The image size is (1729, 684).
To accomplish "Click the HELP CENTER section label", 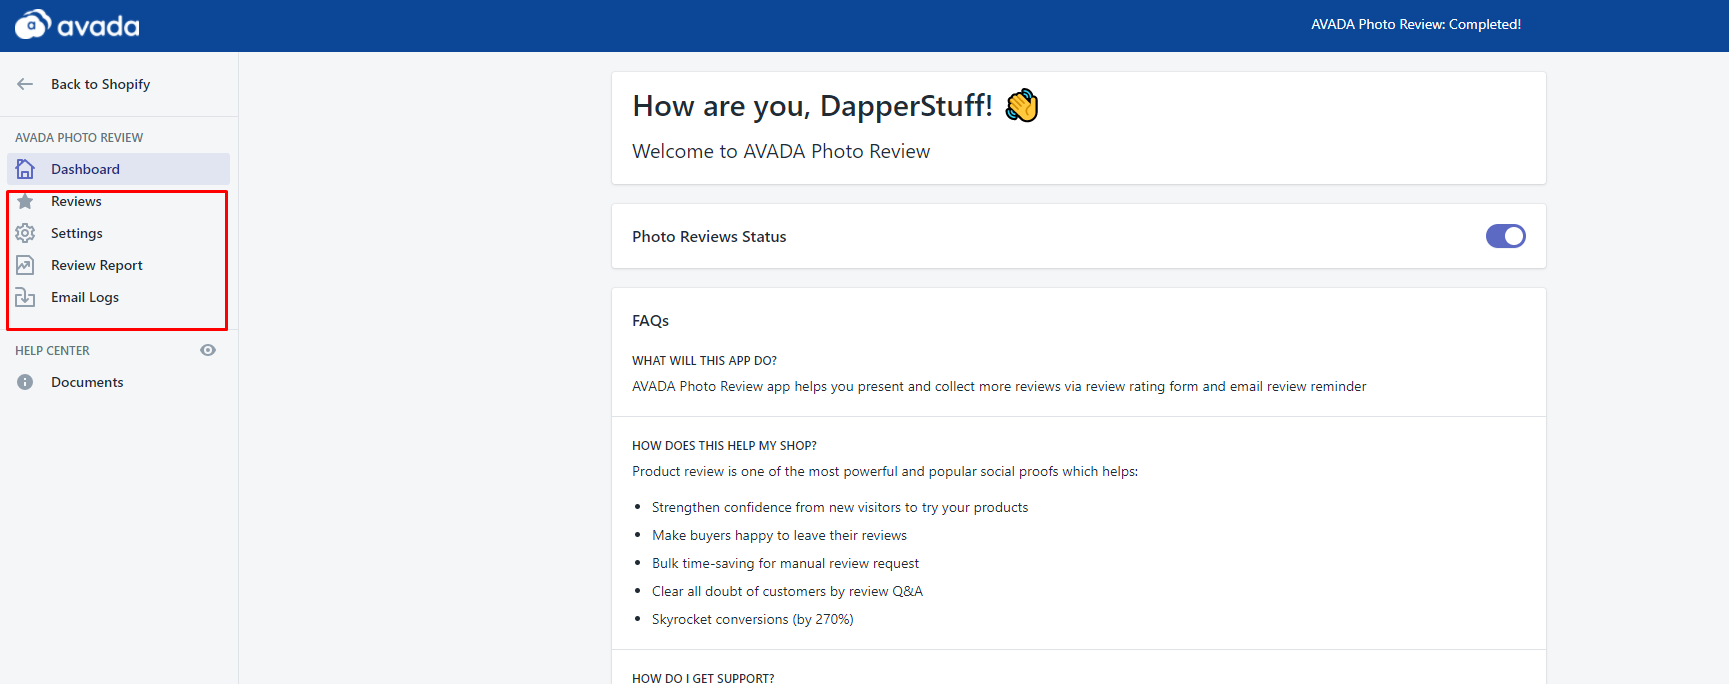I will 52,350.
